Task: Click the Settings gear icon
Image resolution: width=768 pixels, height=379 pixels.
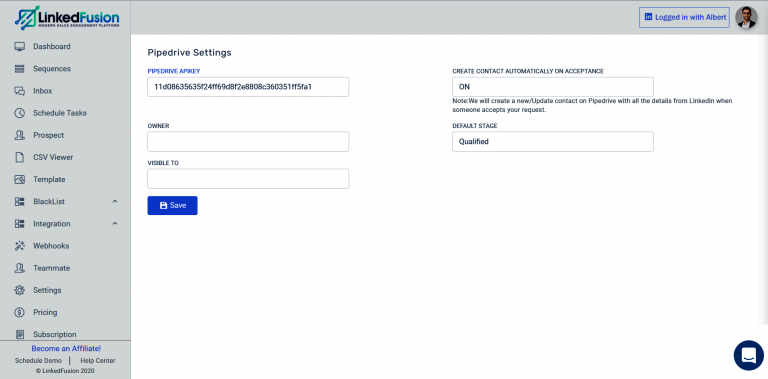Action: click(x=20, y=290)
